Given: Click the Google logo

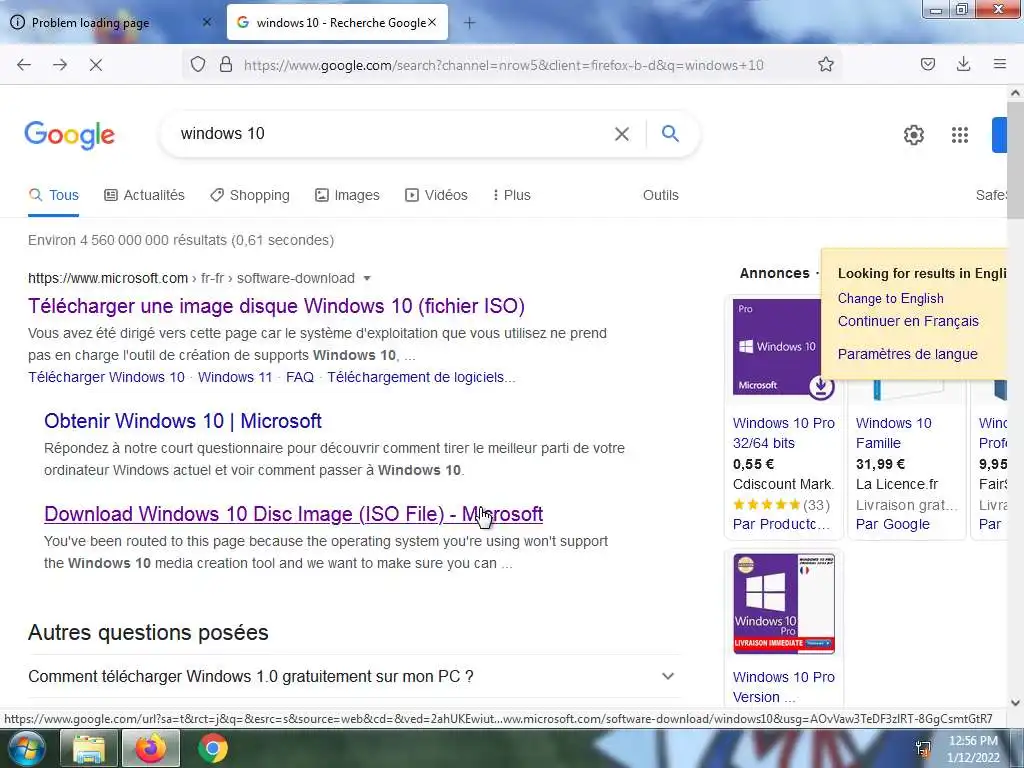Looking at the screenshot, I should (x=69, y=135).
